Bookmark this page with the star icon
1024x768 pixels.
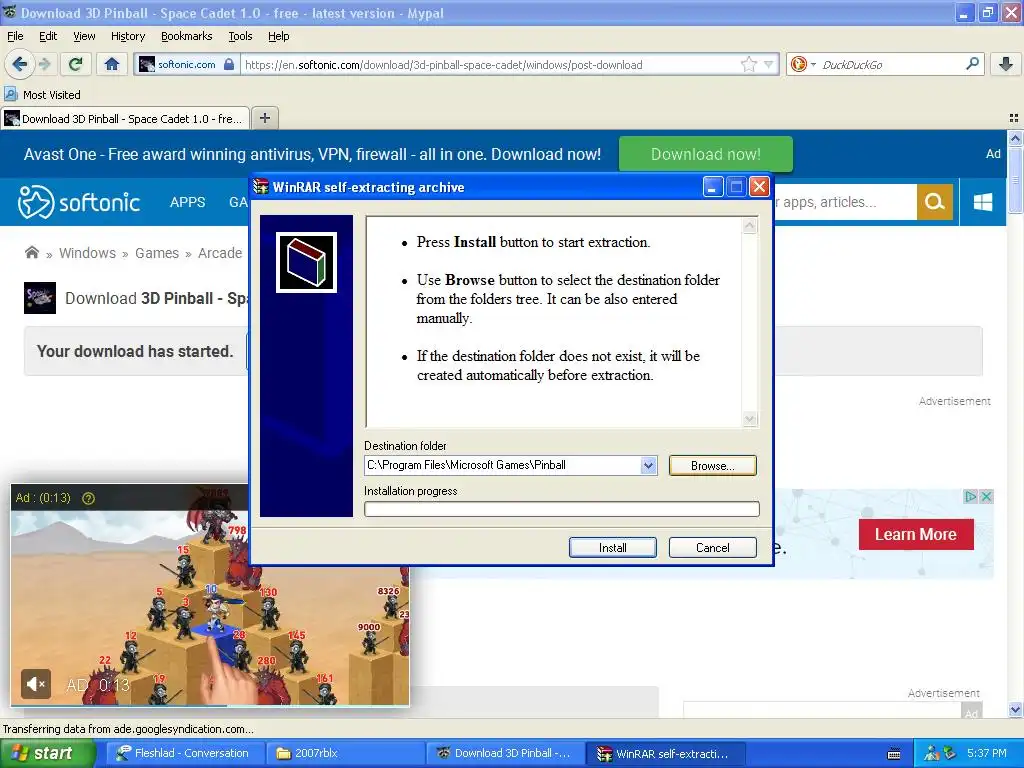(748, 64)
